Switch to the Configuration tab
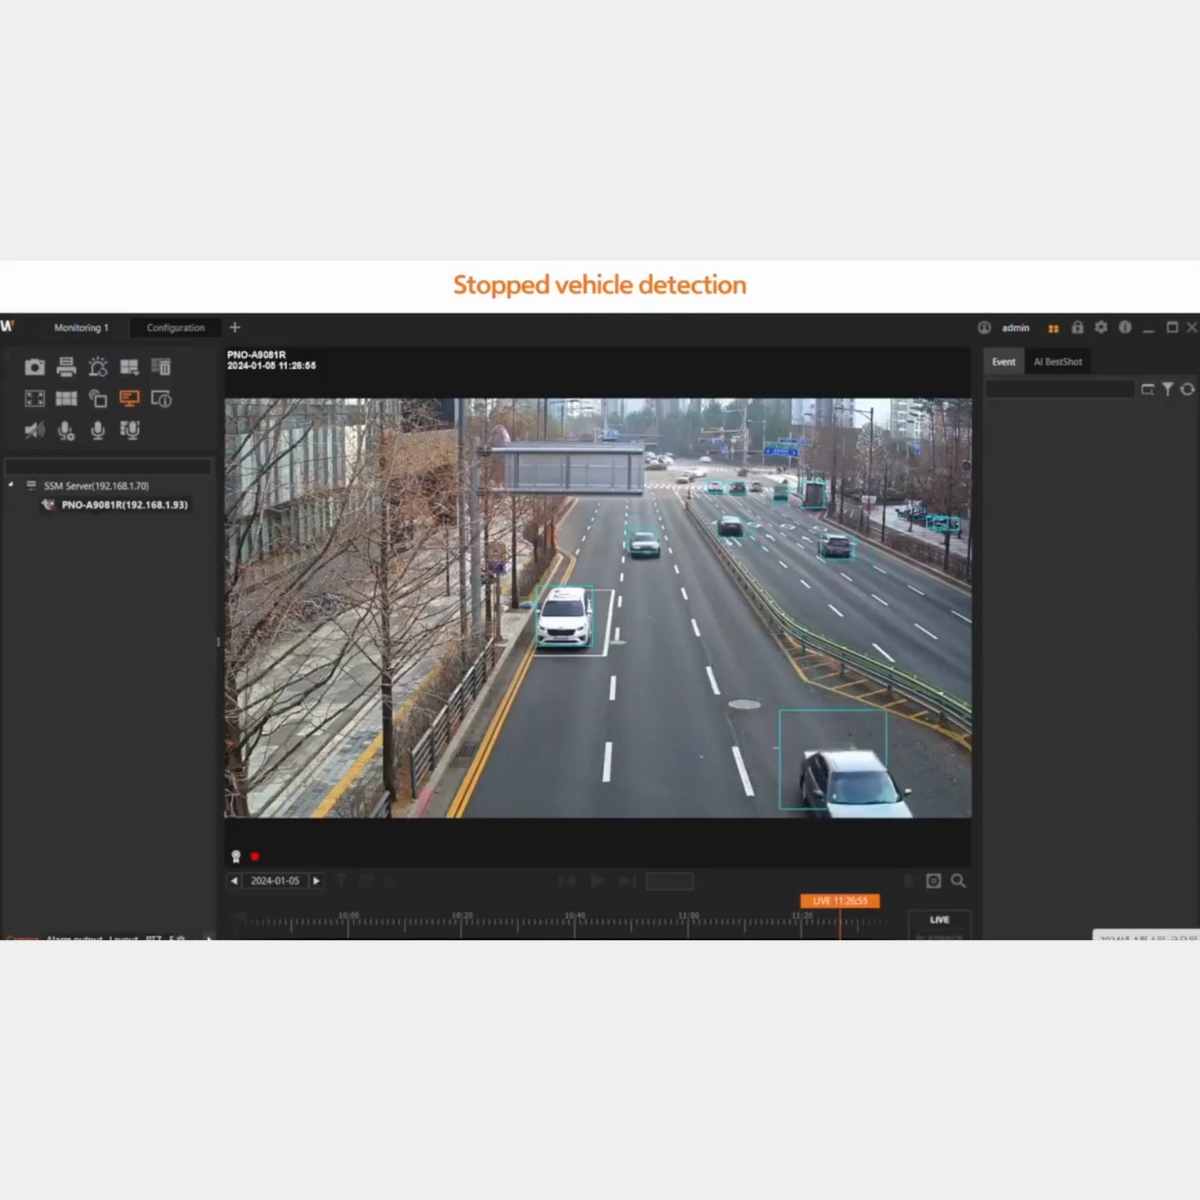1200x1200 pixels. point(175,328)
